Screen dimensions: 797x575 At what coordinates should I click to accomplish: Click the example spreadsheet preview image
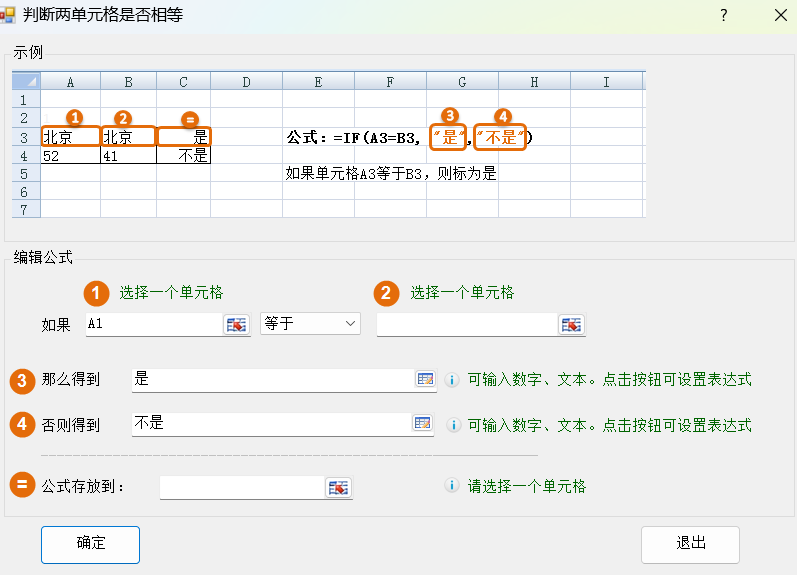pyautogui.click(x=329, y=144)
